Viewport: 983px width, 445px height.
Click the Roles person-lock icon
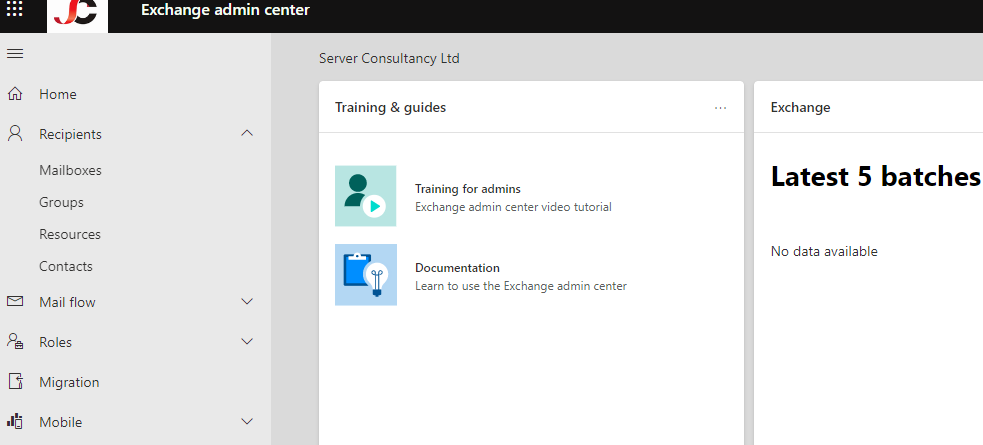pyautogui.click(x=15, y=342)
